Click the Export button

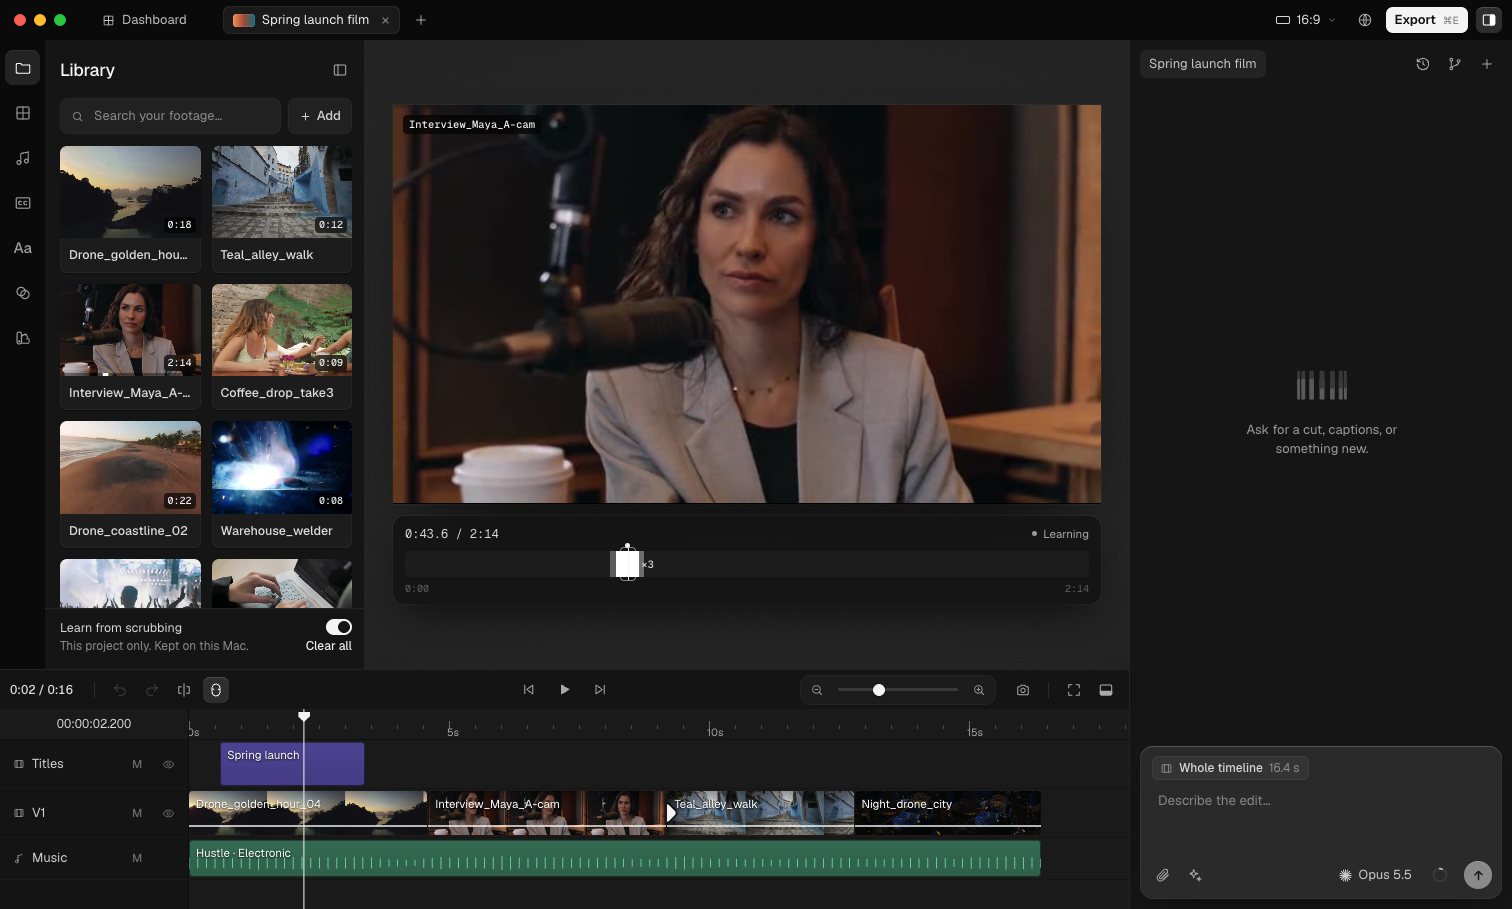(x=1427, y=20)
